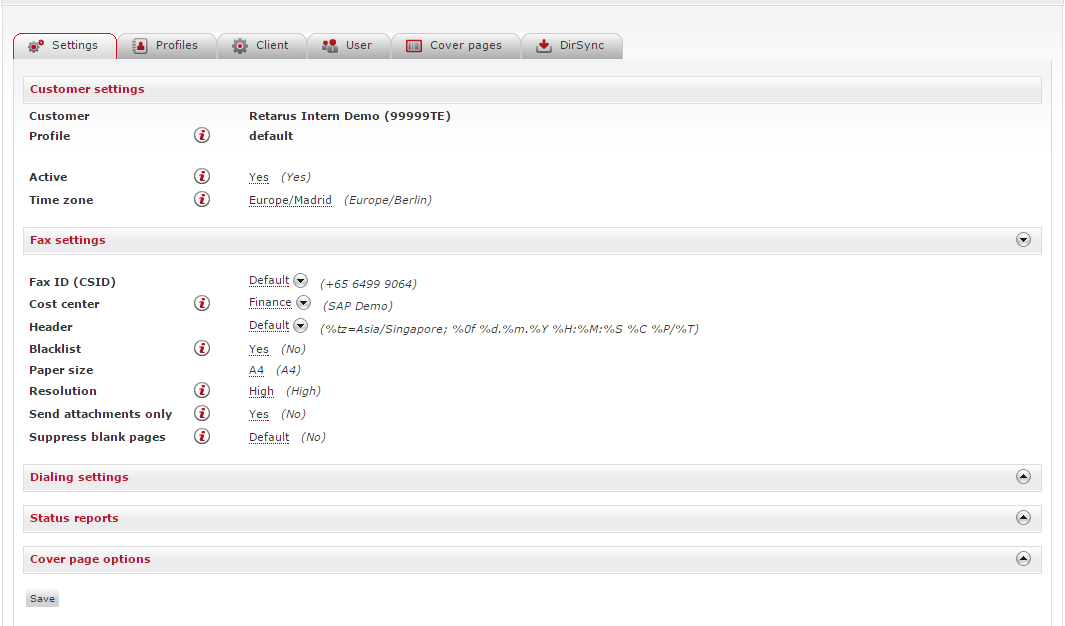The image size is (1065, 626).
Task: Toggle the Blacklist setting
Action: tap(258, 348)
